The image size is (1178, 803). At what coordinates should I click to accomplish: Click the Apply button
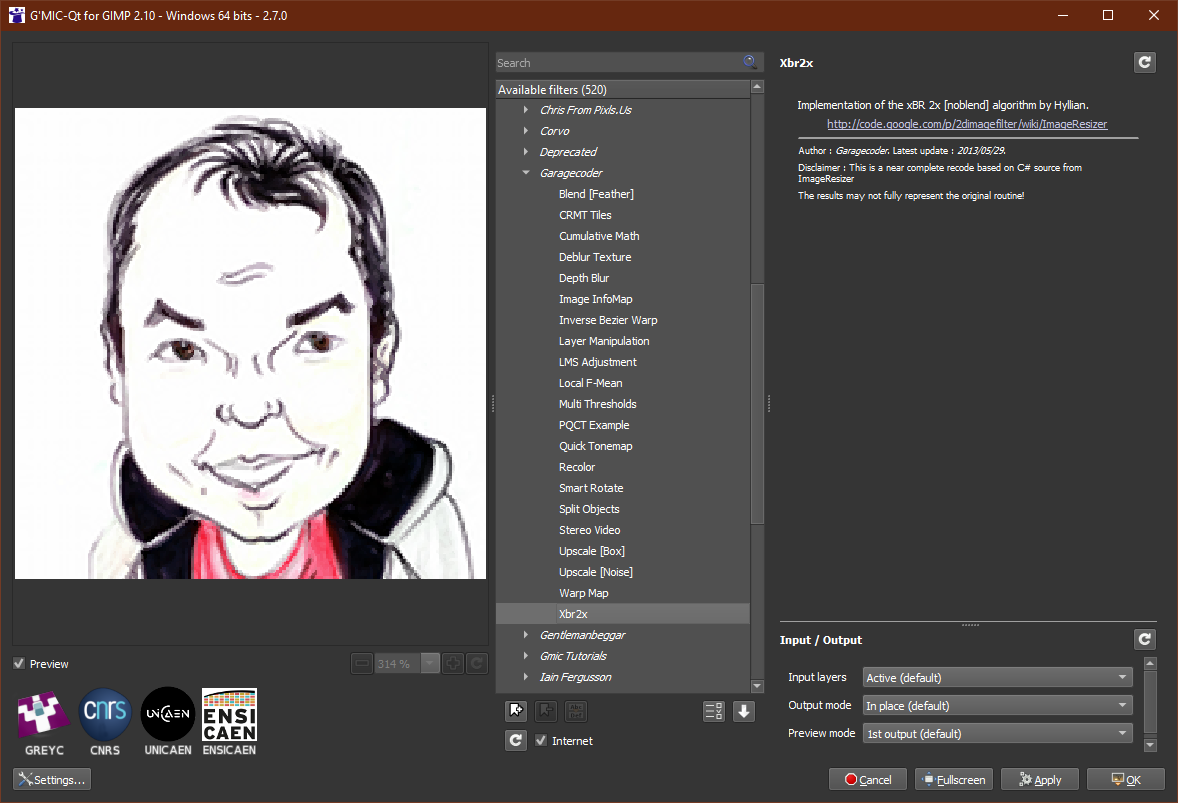pyautogui.click(x=1040, y=779)
